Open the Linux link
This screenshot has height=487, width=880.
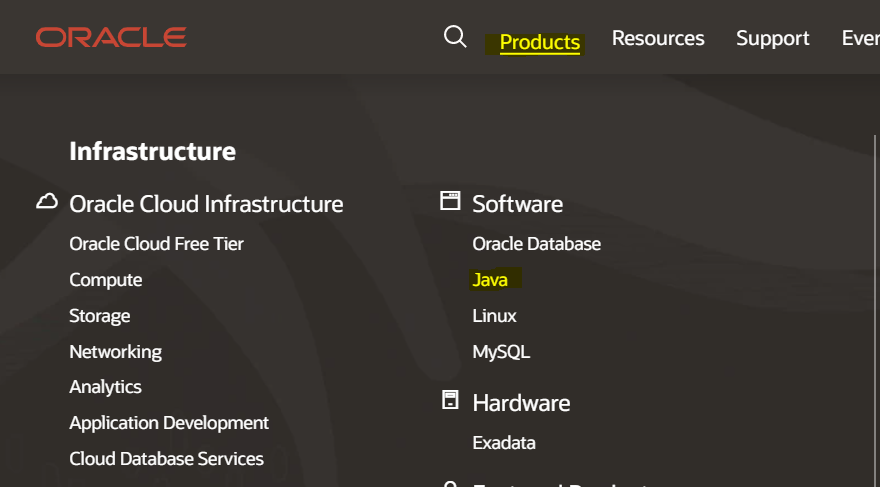point(494,316)
